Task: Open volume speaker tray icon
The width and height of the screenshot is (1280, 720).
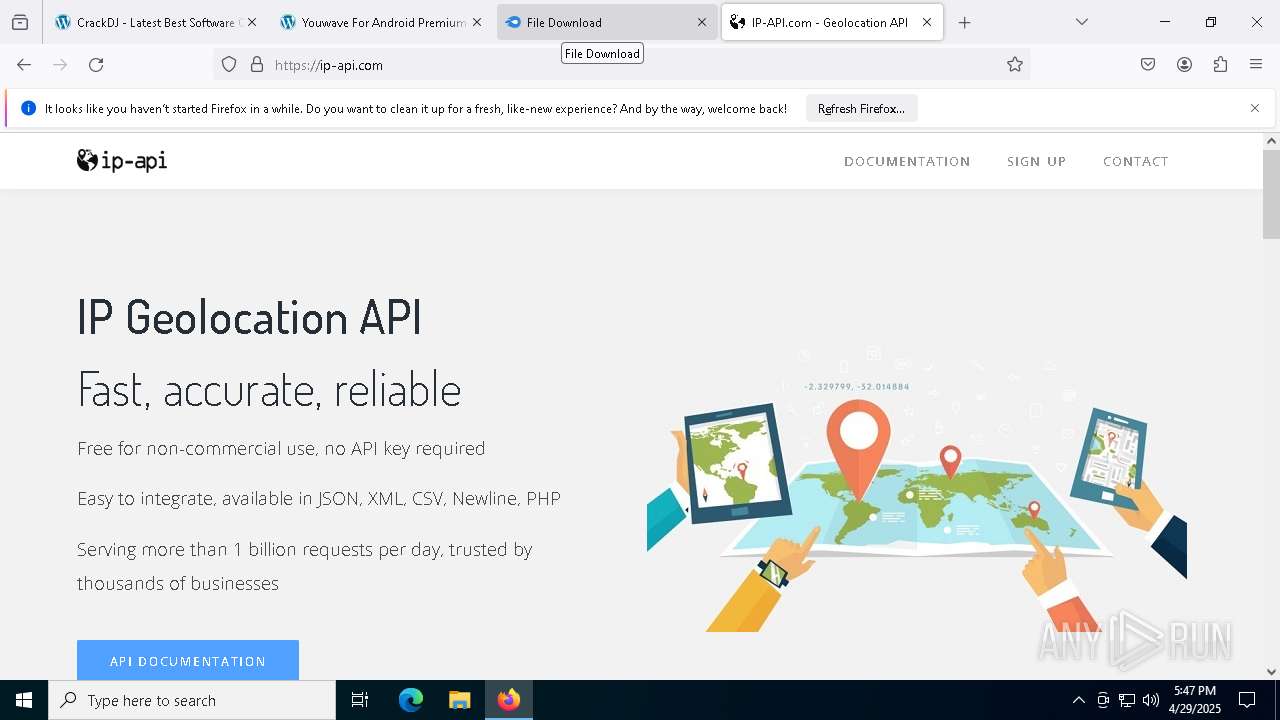Action: pyautogui.click(x=1151, y=700)
